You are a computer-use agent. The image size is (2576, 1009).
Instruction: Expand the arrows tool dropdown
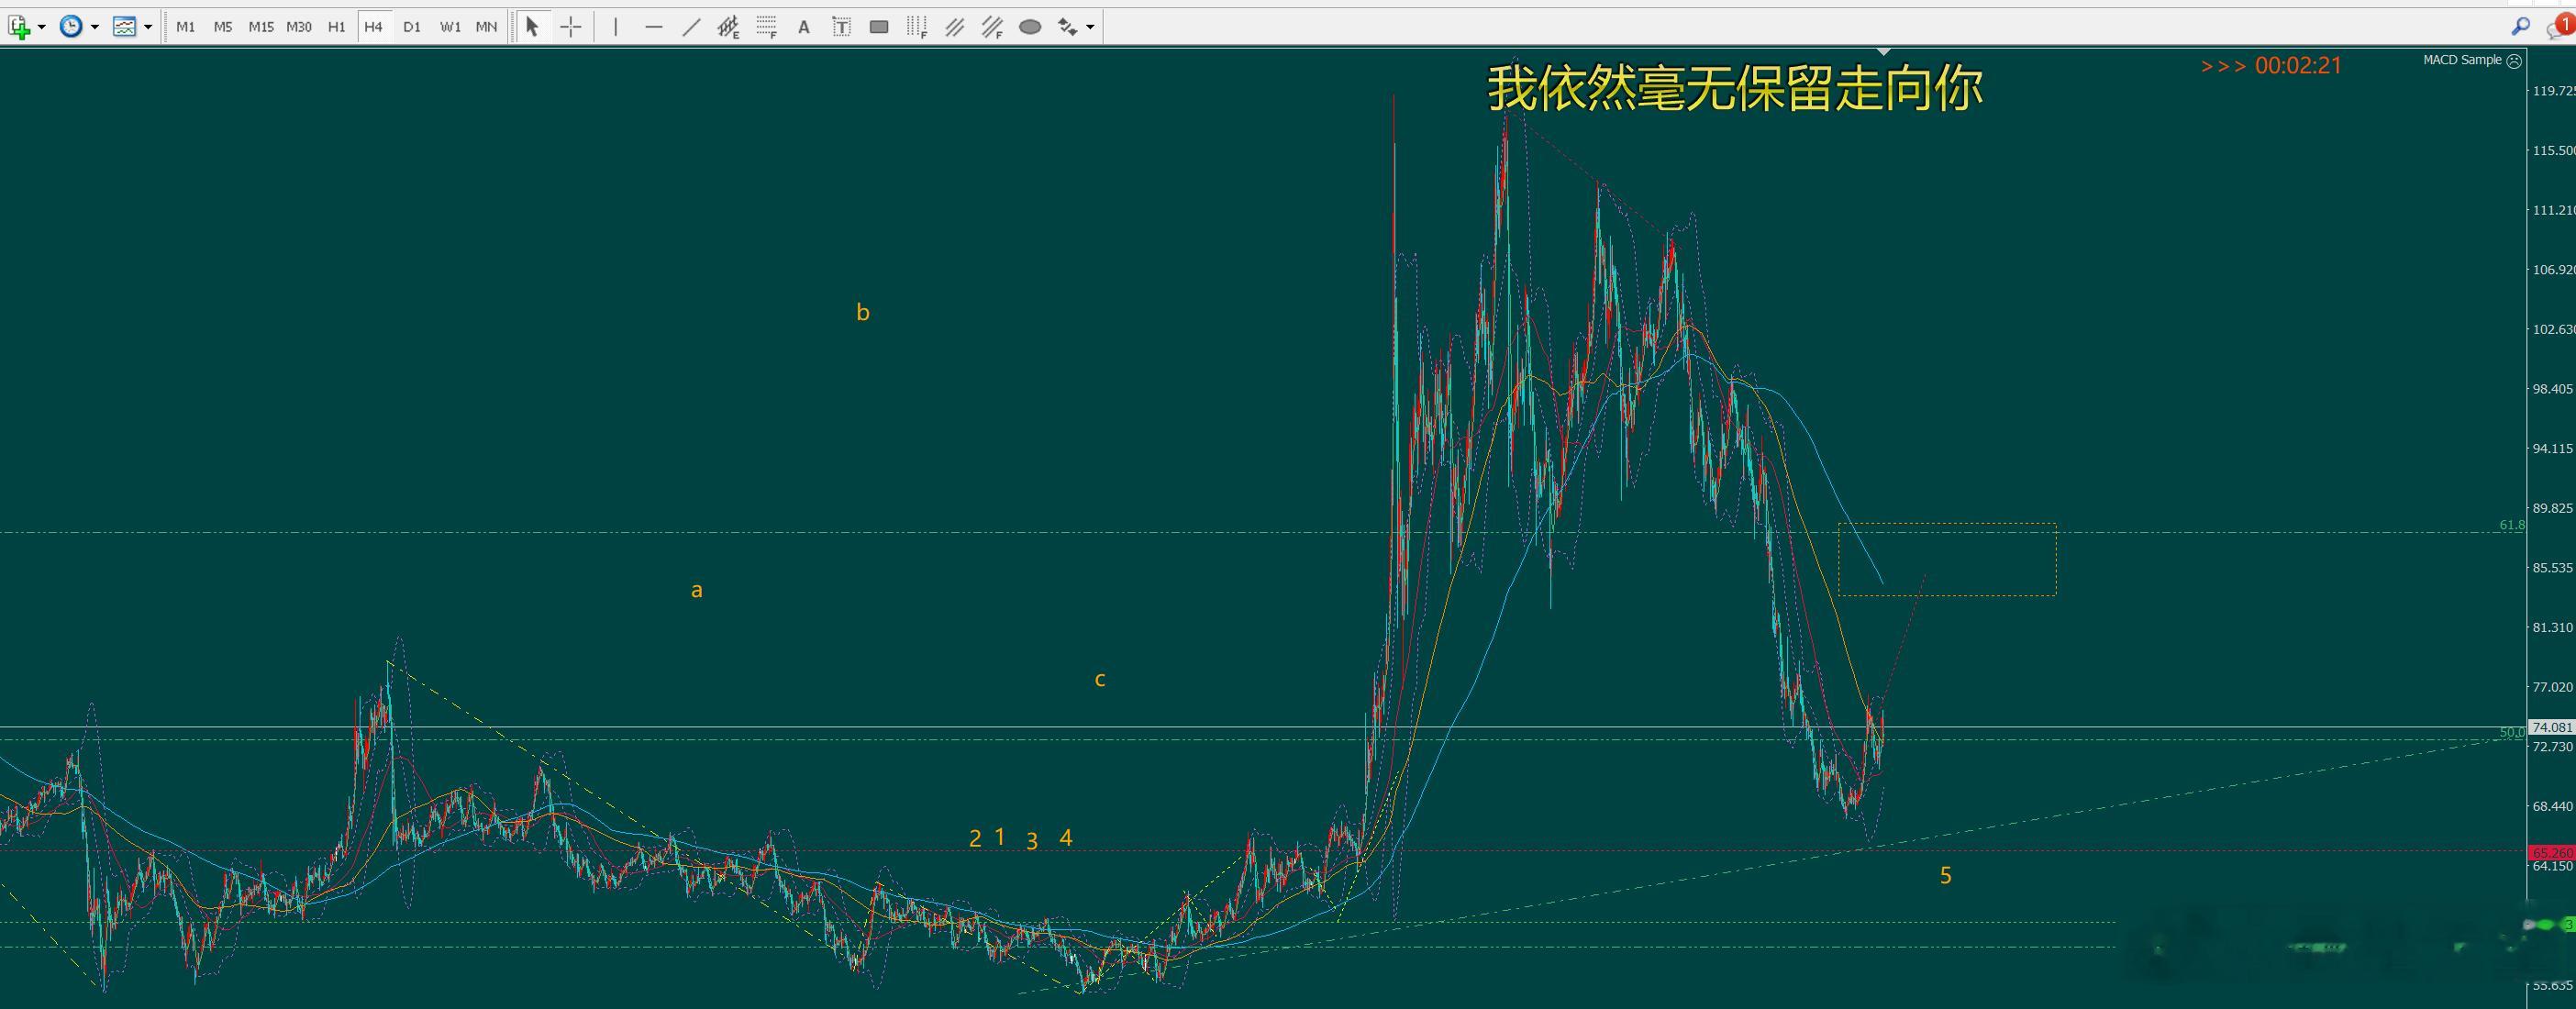[1090, 27]
